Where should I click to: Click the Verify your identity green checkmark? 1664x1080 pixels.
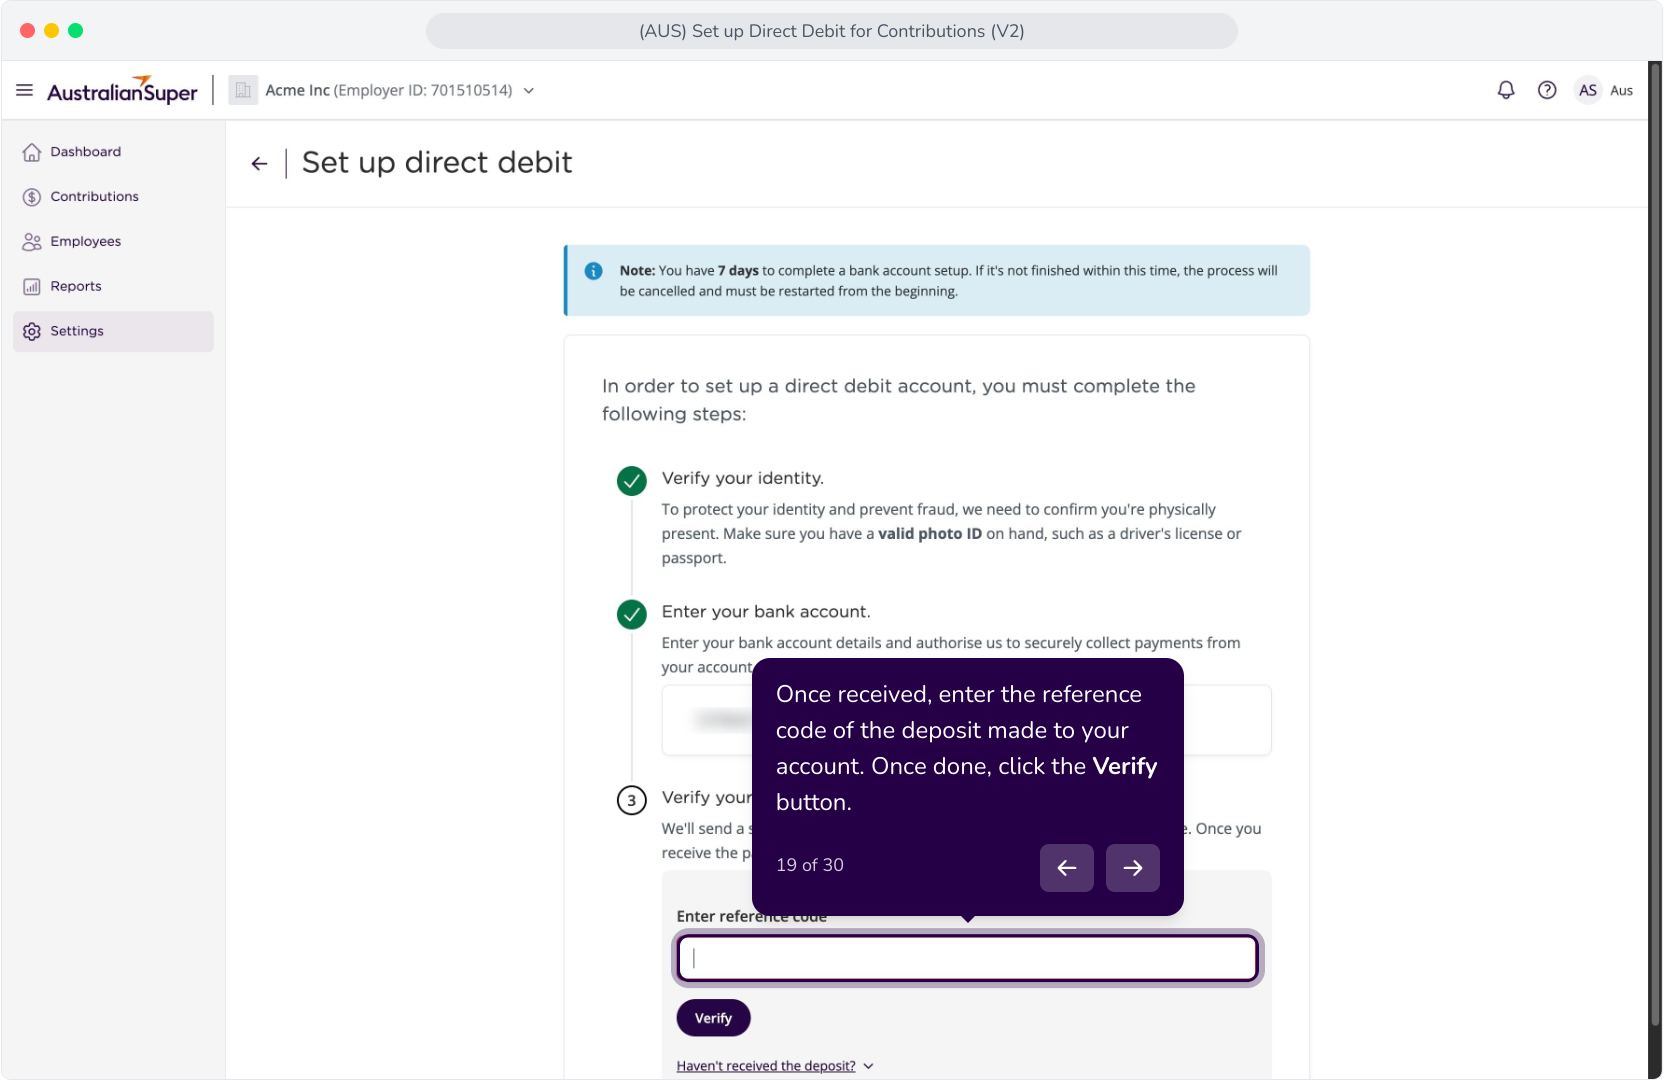(x=632, y=481)
